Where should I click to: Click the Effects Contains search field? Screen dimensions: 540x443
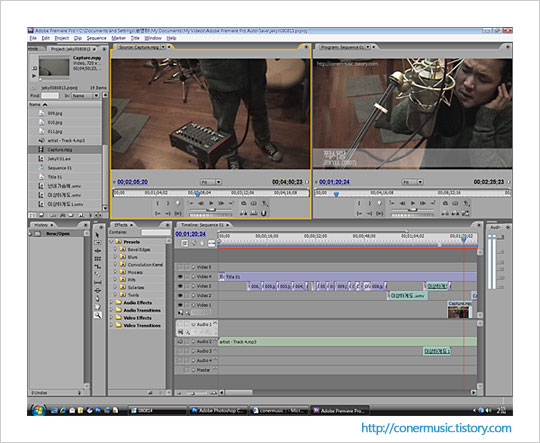click(156, 233)
